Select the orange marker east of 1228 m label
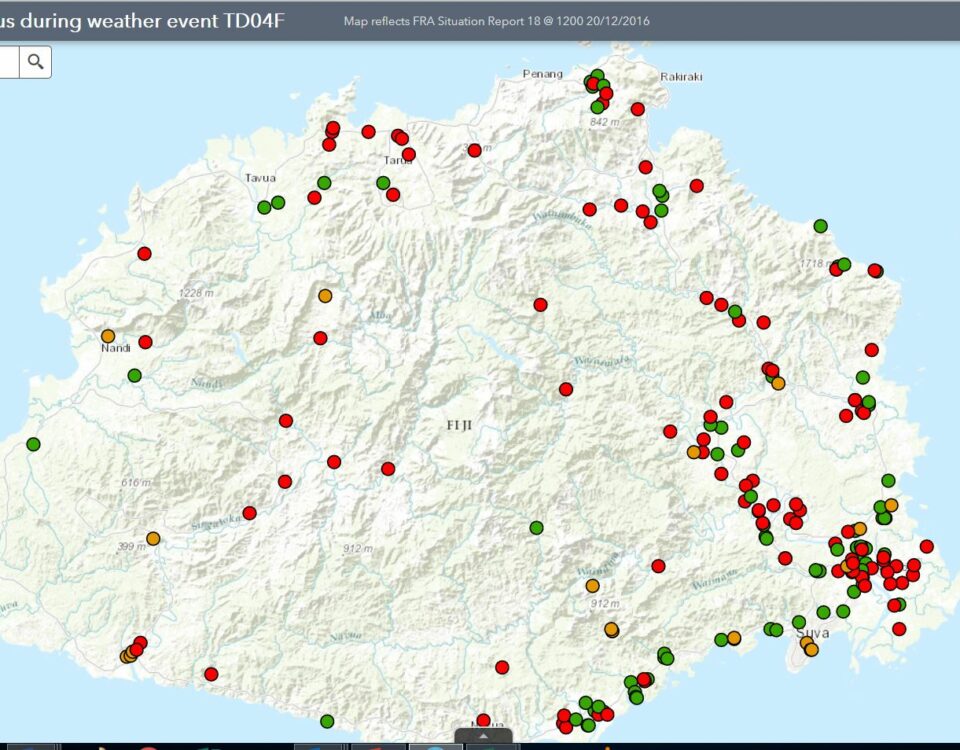The width and height of the screenshot is (960, 750). pyautogui.click(x=325, y=296)
